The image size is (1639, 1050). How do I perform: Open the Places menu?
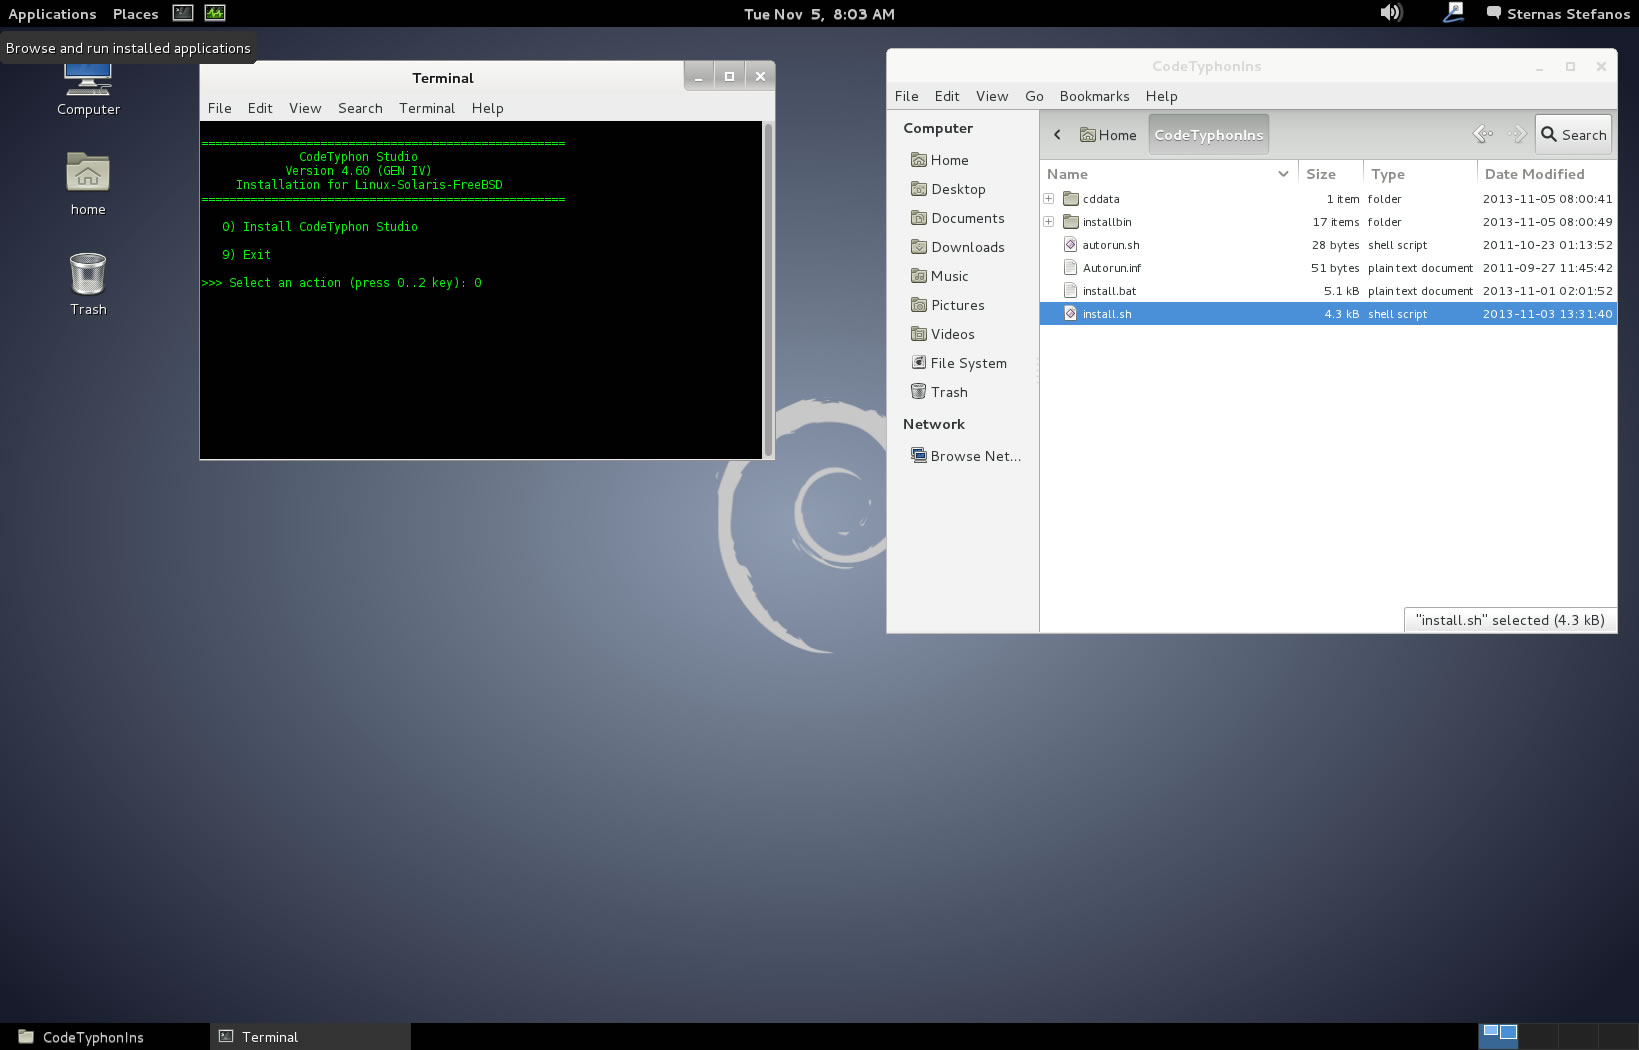(135, 14)
